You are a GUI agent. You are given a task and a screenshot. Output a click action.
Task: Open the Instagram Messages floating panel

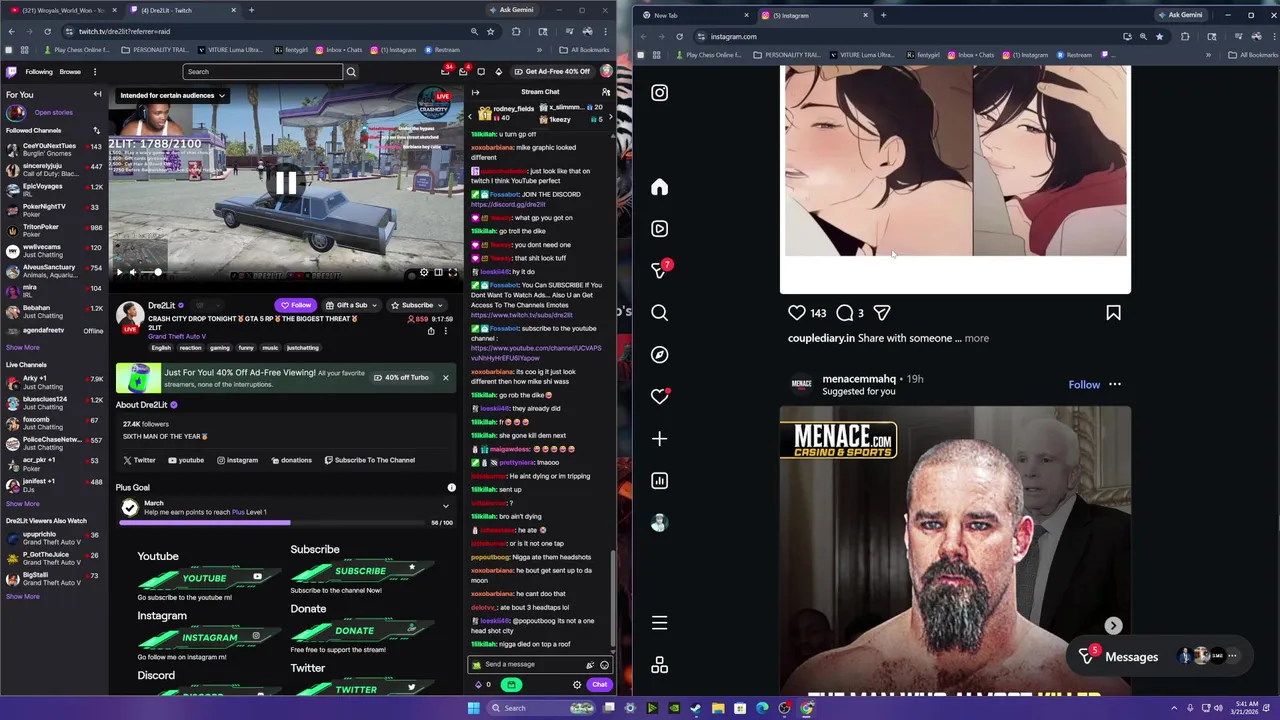1160,656
